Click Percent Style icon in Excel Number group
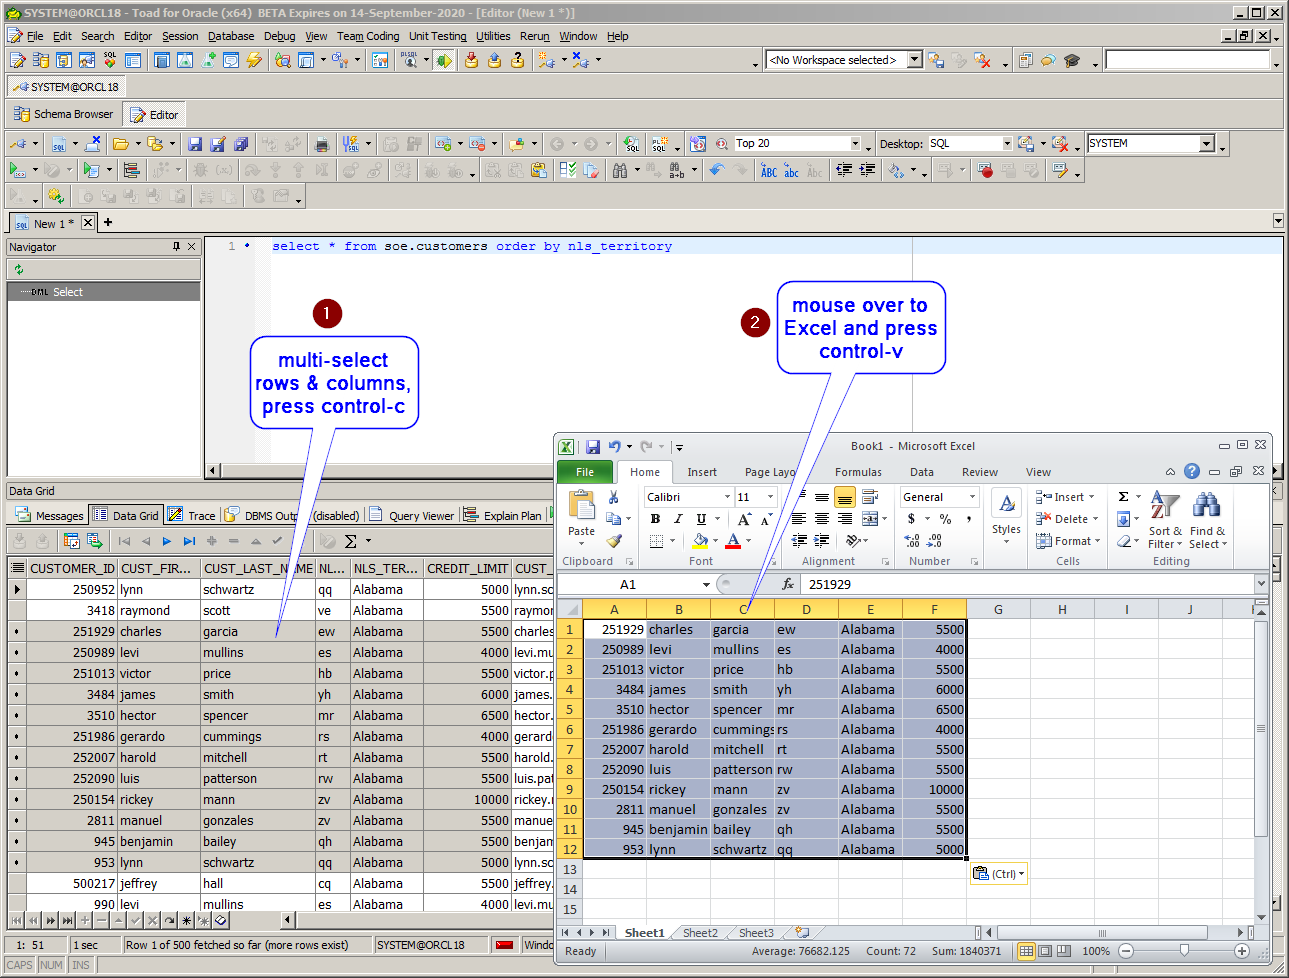Image resolution: width=1289 pixels, height=978 pixels. point(945,519)
